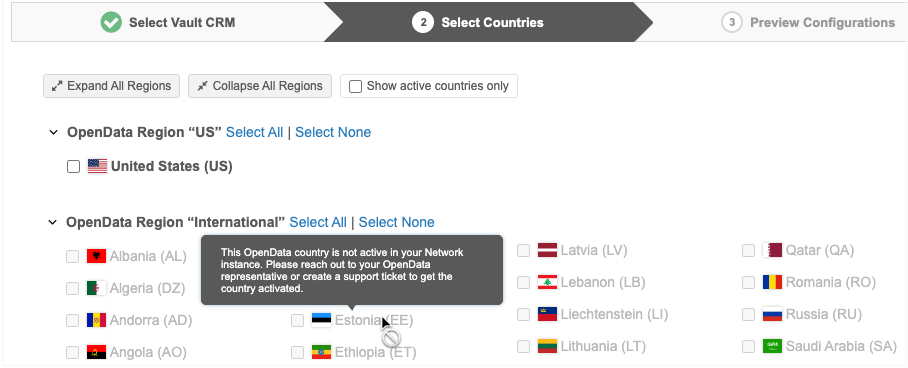908x368 pixels.
Task: Click the Latvia flag icon
Action: coord(547,250)
